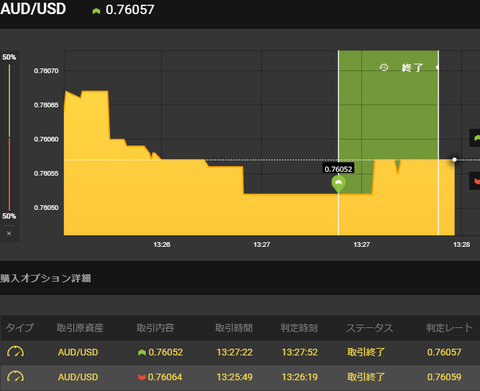Click the history clock icon beside 終了
Screen dimensions: 480x391
click(384, 68)
